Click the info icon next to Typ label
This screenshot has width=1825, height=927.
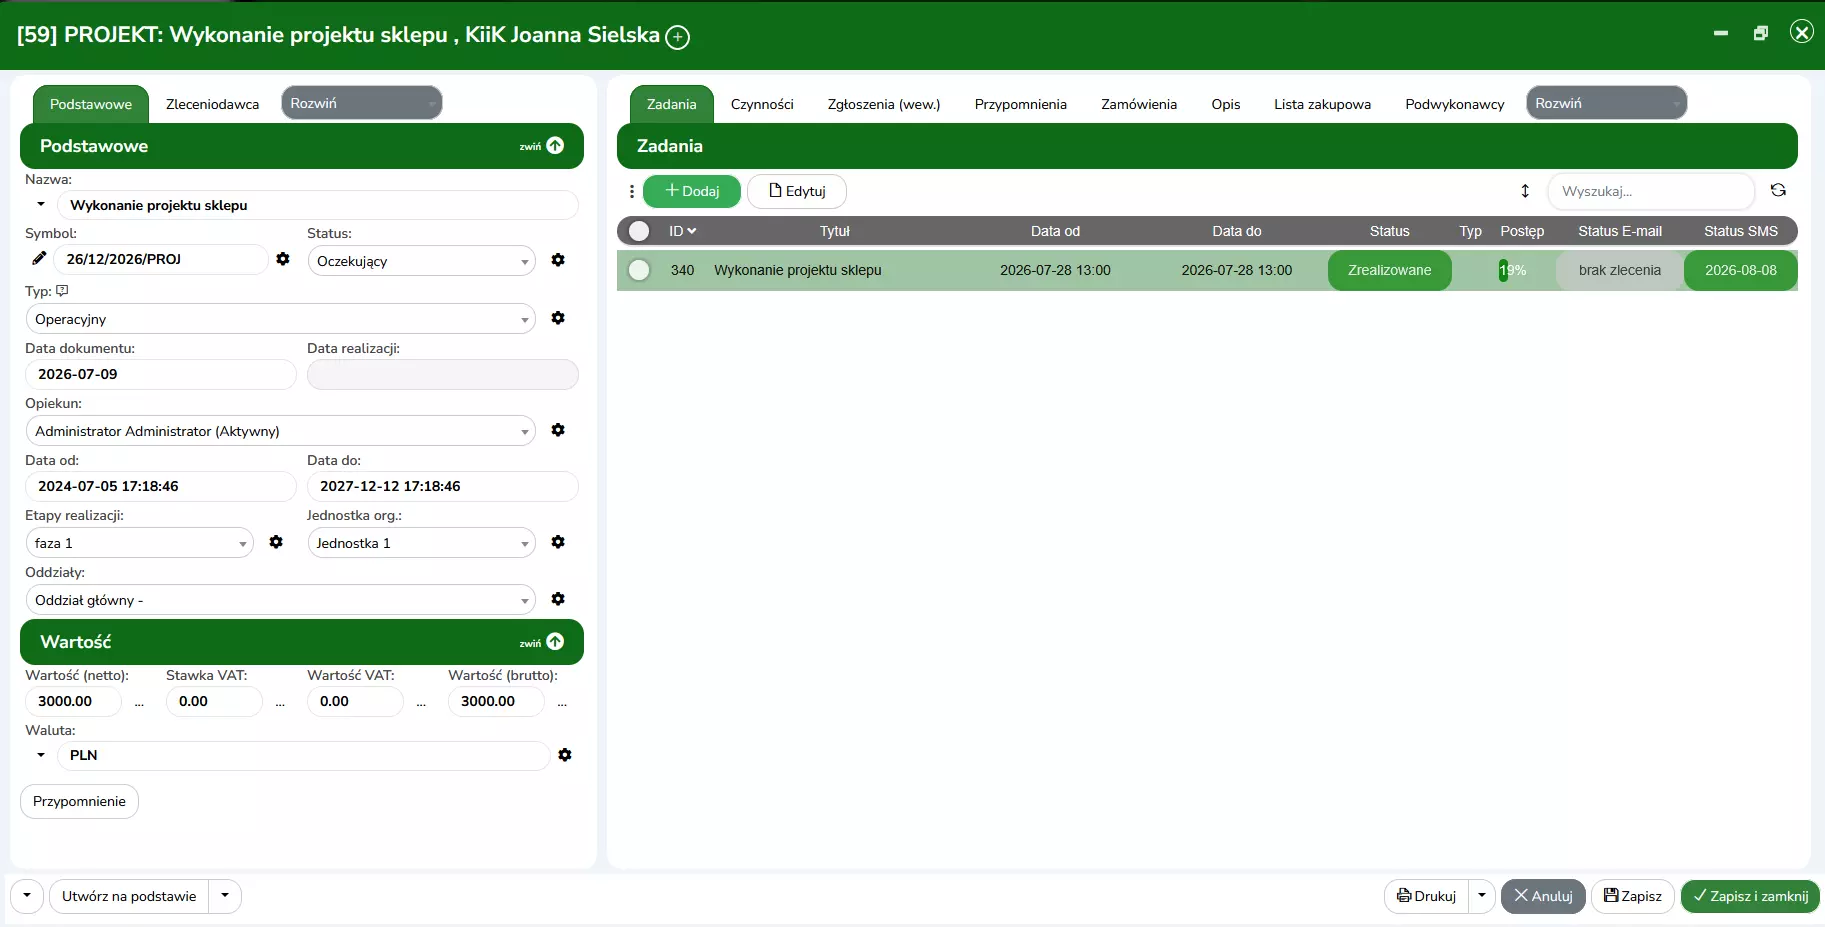point(62,291)
